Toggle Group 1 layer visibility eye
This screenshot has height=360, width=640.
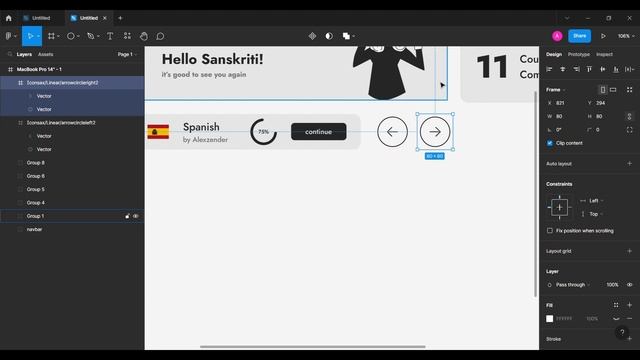point(136,216)
